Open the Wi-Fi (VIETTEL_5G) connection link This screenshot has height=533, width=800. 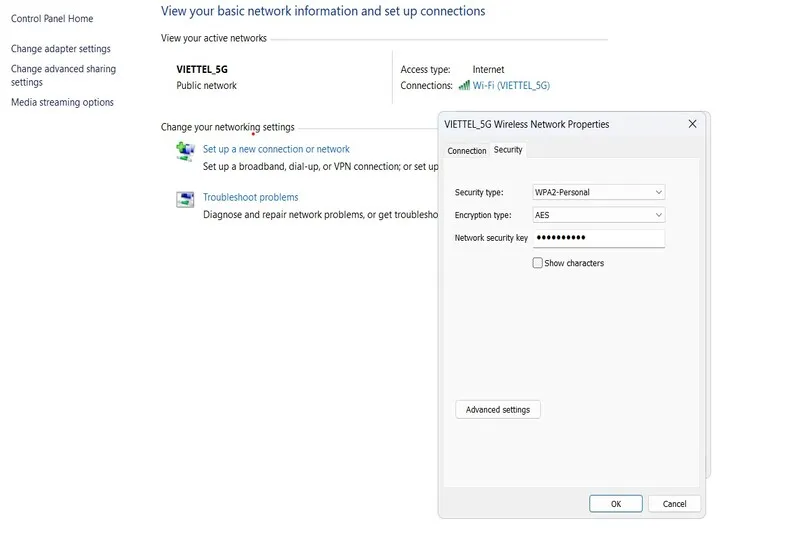tap(511, 86)
